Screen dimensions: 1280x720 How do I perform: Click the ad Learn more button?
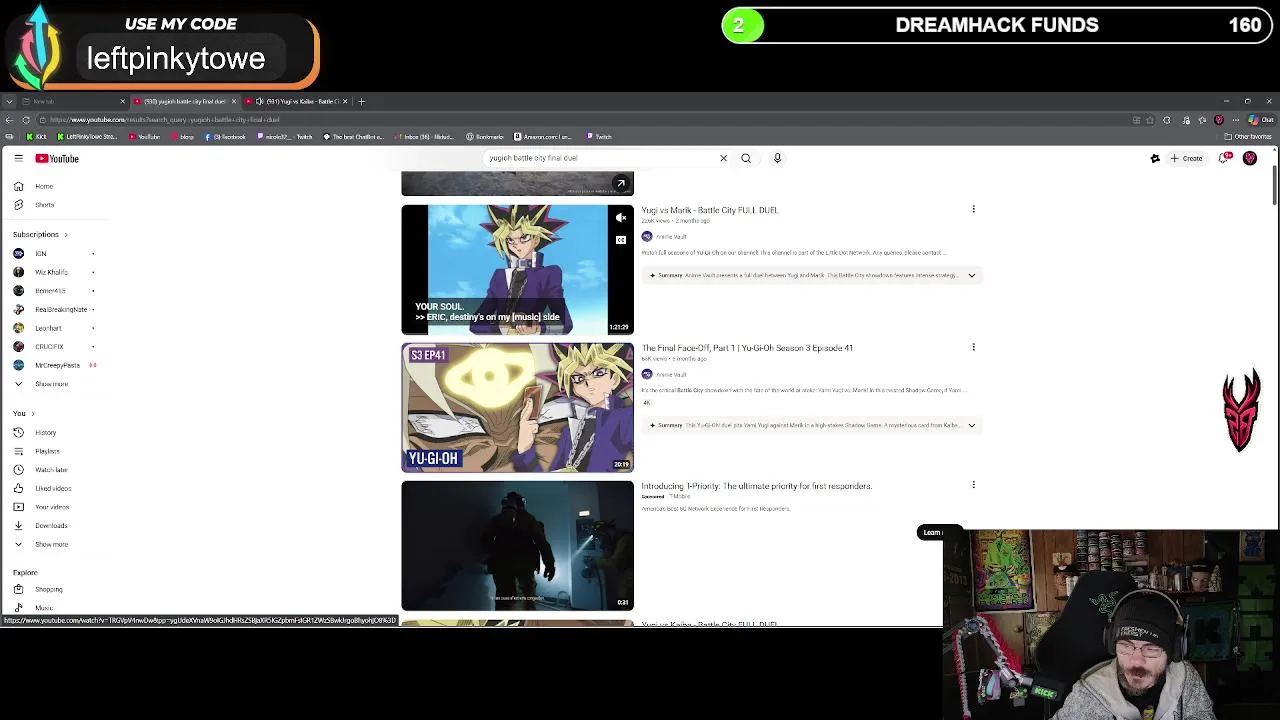931,533
